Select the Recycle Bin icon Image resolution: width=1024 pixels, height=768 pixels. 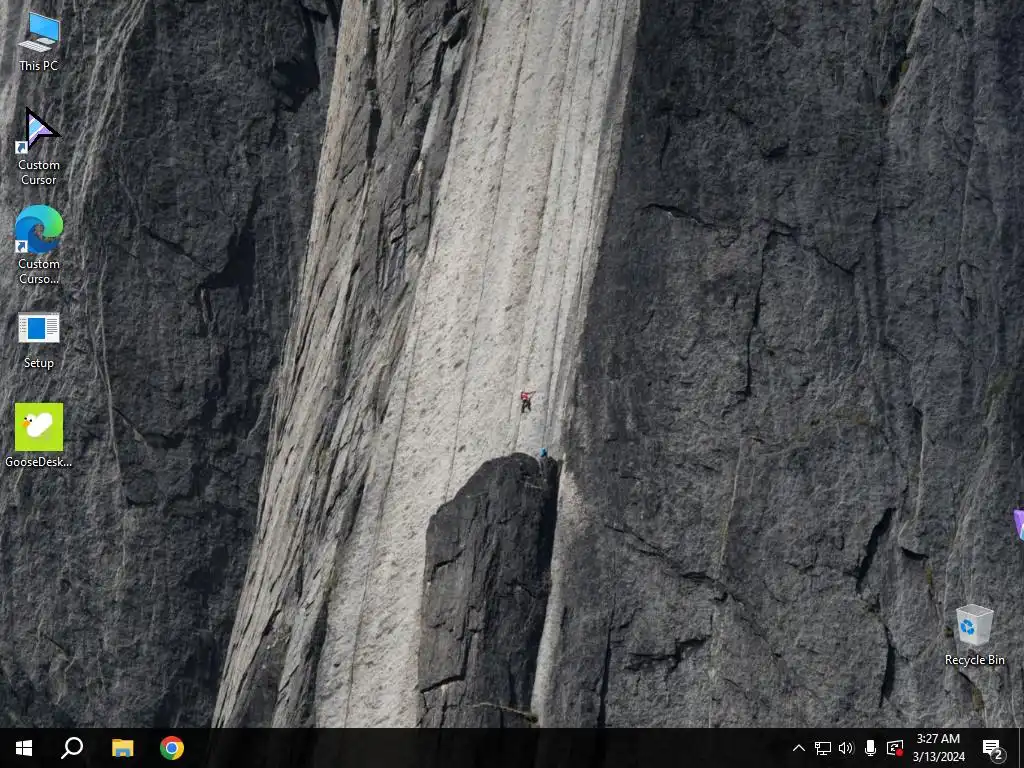point(974,635)
